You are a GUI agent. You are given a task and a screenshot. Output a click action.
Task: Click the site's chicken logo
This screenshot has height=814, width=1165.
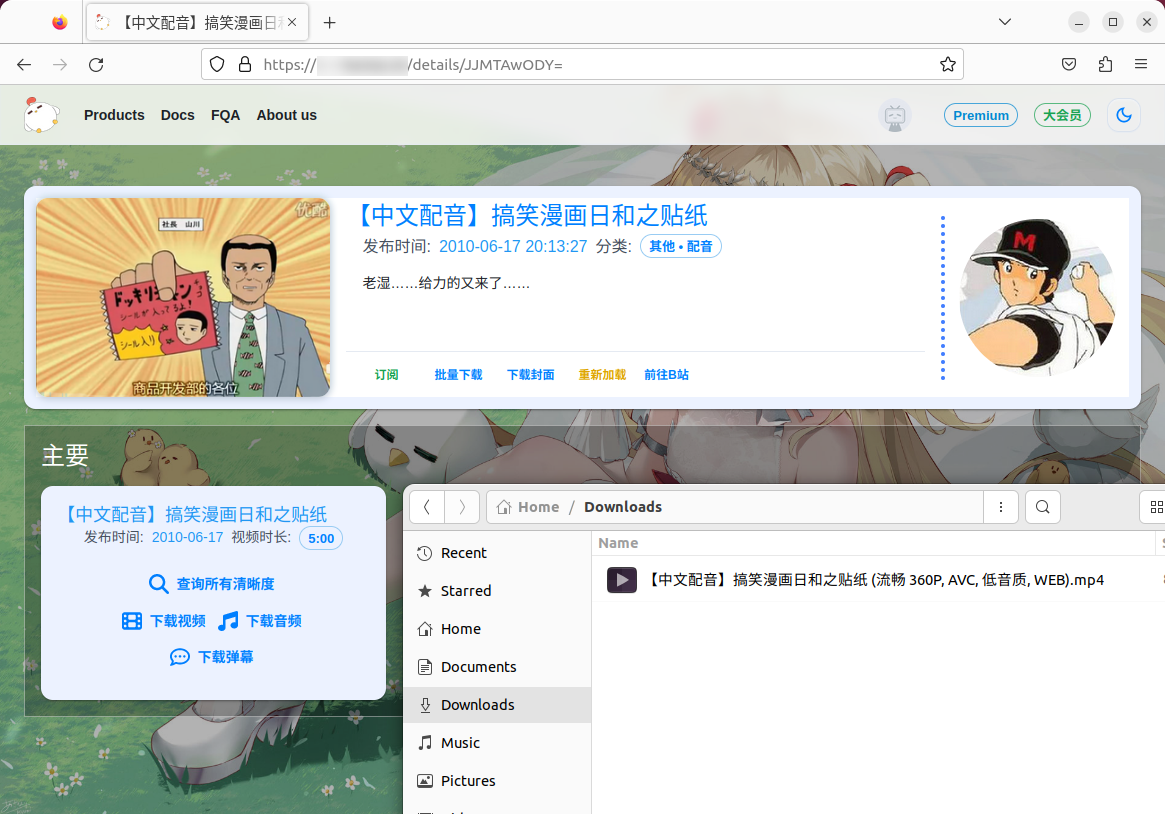tap(41, 115)
